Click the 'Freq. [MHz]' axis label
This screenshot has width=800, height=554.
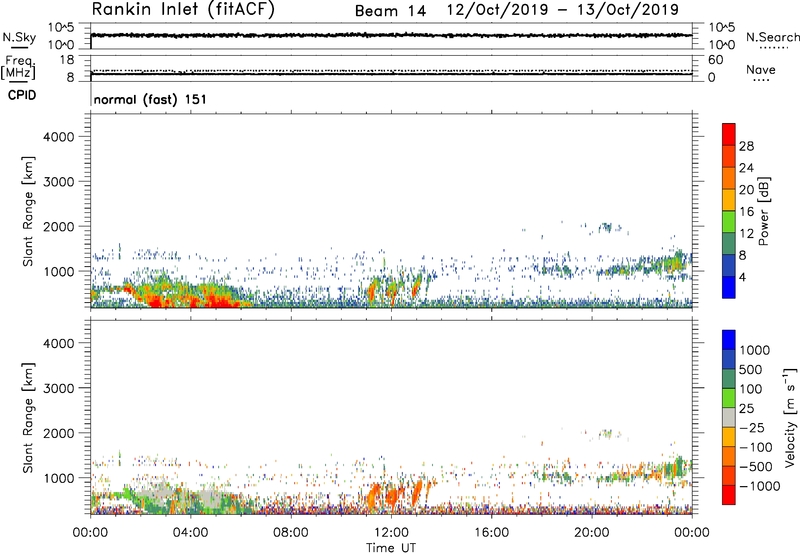(19, 67)
